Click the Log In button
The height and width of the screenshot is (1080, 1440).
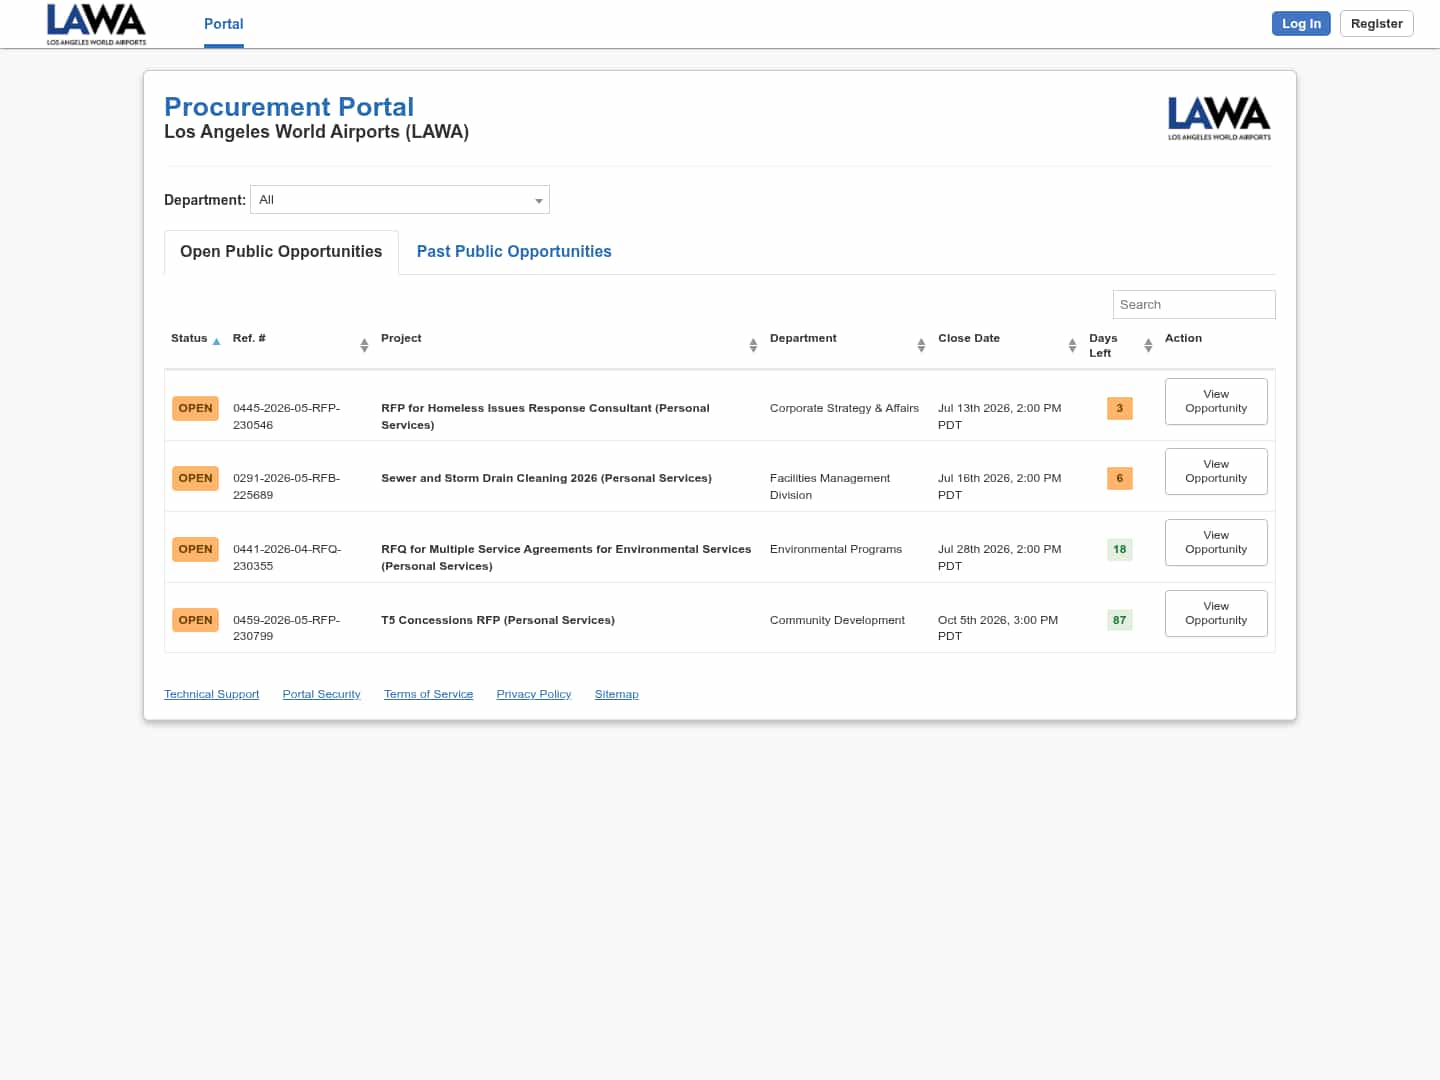point(1301,24)
